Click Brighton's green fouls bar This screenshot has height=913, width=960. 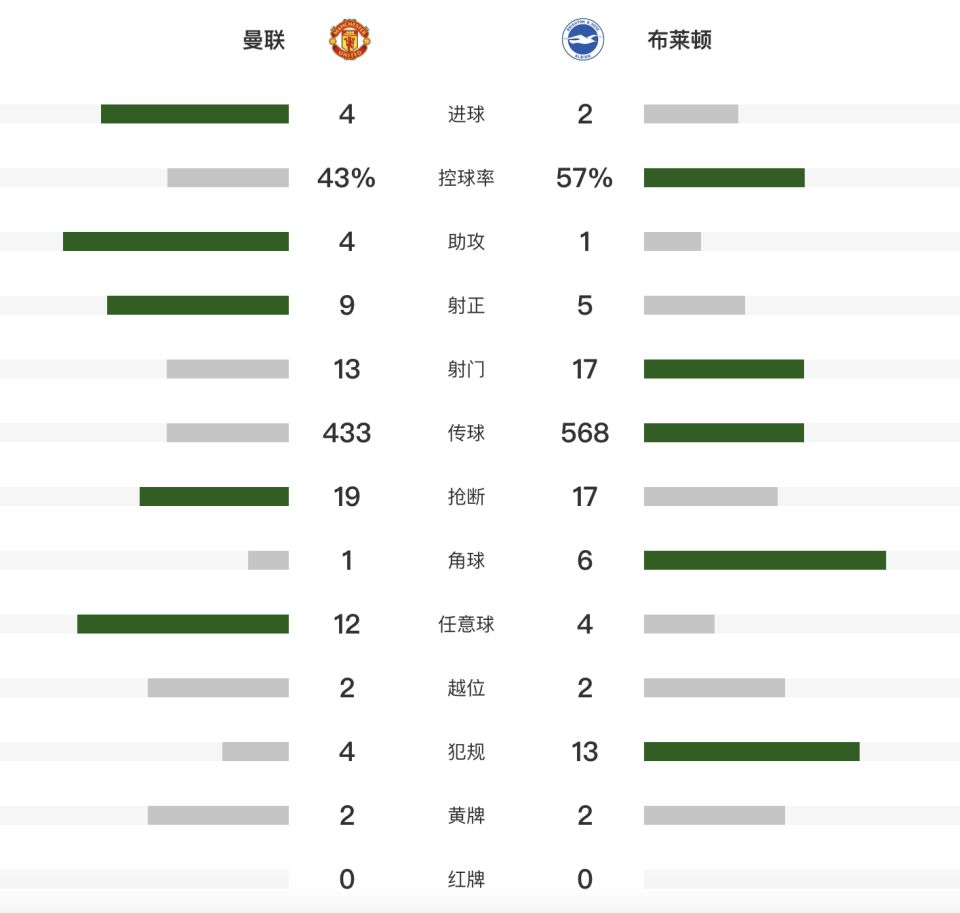(752, 752)
